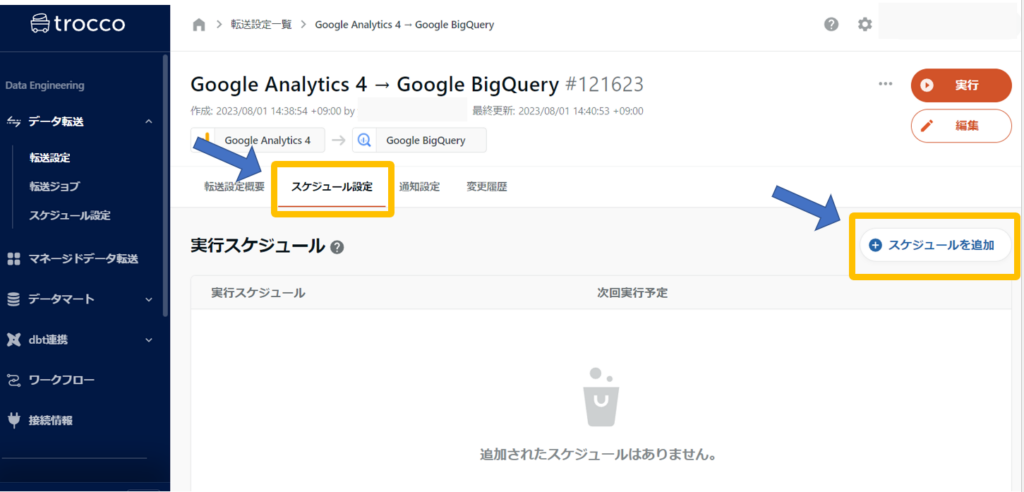Click the home icon in breadcrumb
Screen dimensions: 1024x492
[199, 25]
